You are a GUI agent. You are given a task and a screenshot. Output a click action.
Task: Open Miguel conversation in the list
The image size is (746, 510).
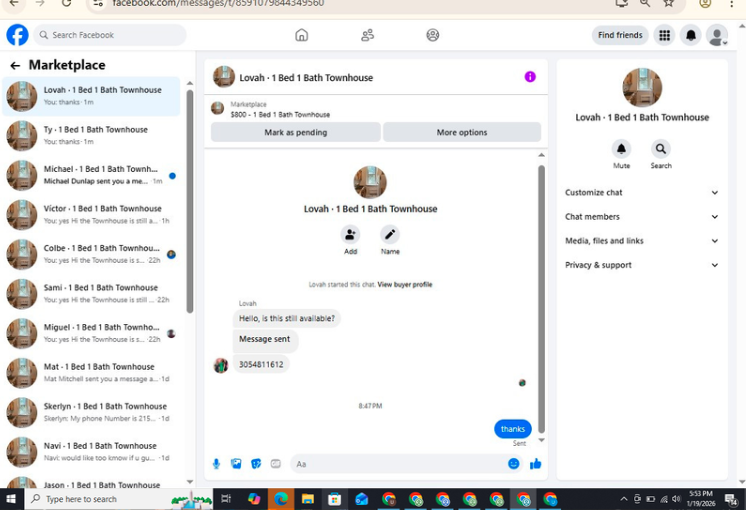(x=91, y=333)
